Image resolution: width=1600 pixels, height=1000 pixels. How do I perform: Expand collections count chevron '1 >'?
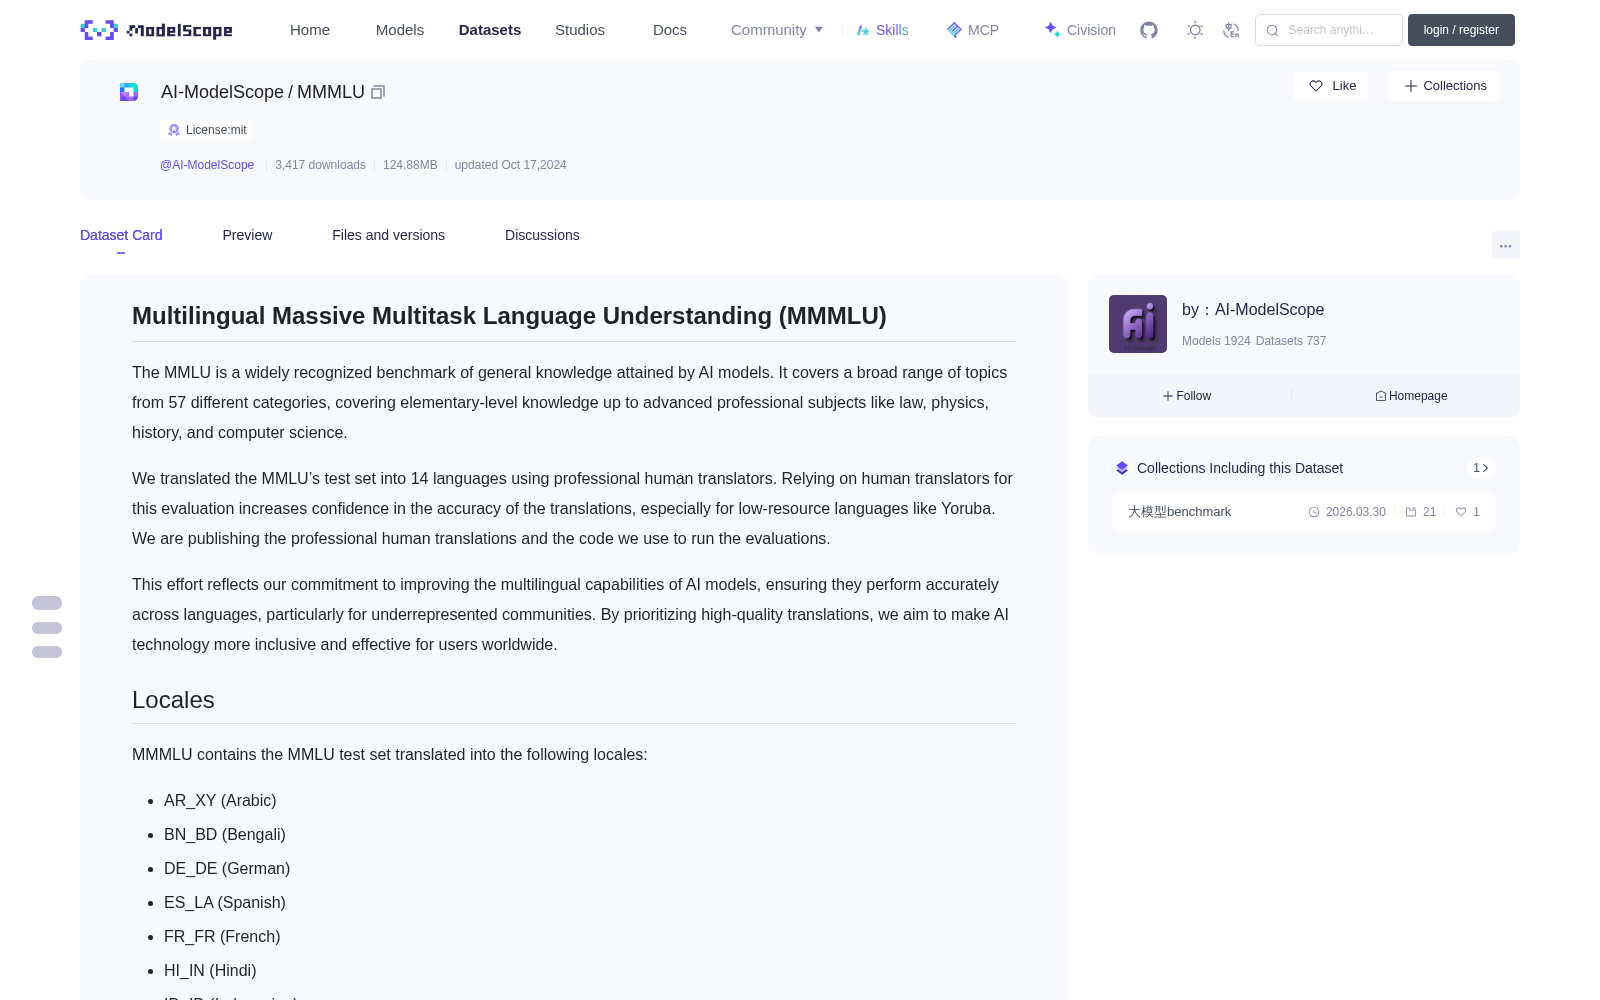pos(1481,468)
